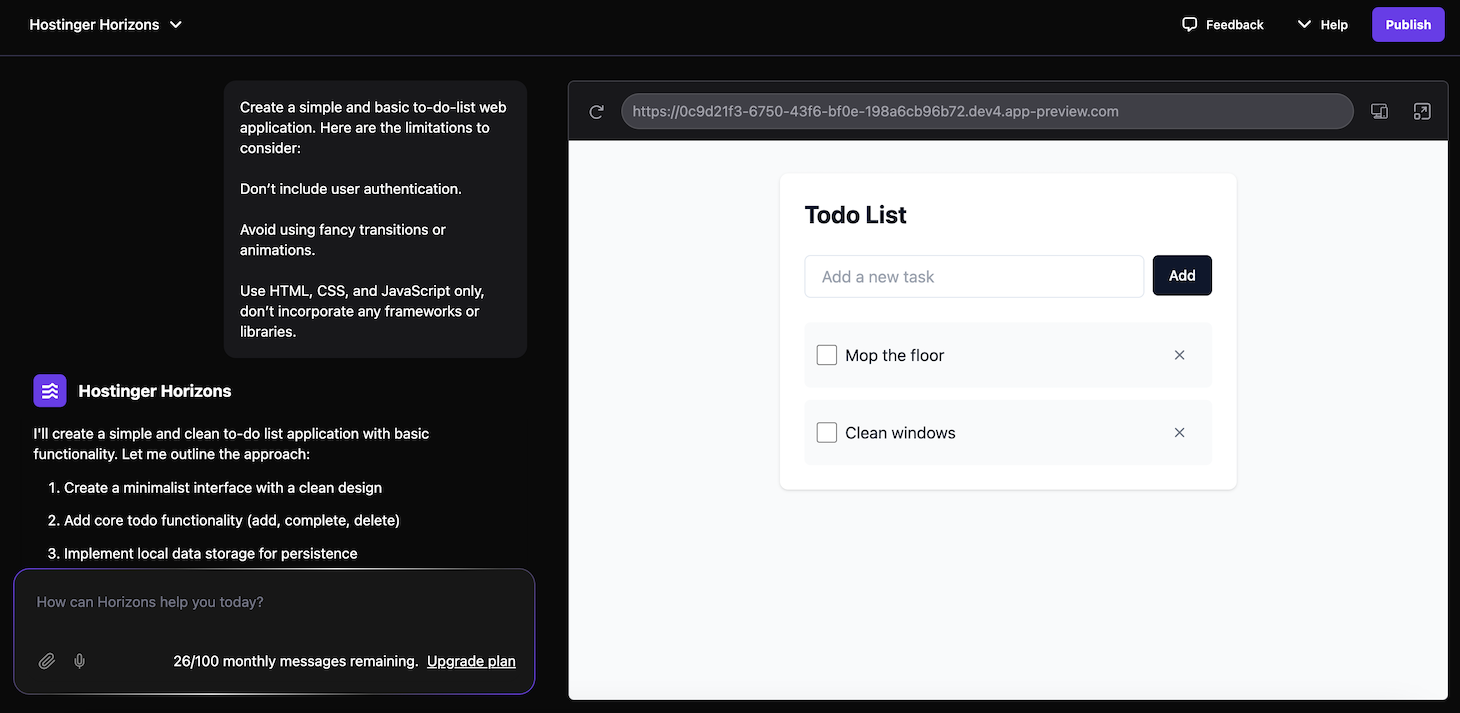This screenshot has height=713, width=1460.
Task: Click the preview URL address bar
Action: [x=987, y=112]
